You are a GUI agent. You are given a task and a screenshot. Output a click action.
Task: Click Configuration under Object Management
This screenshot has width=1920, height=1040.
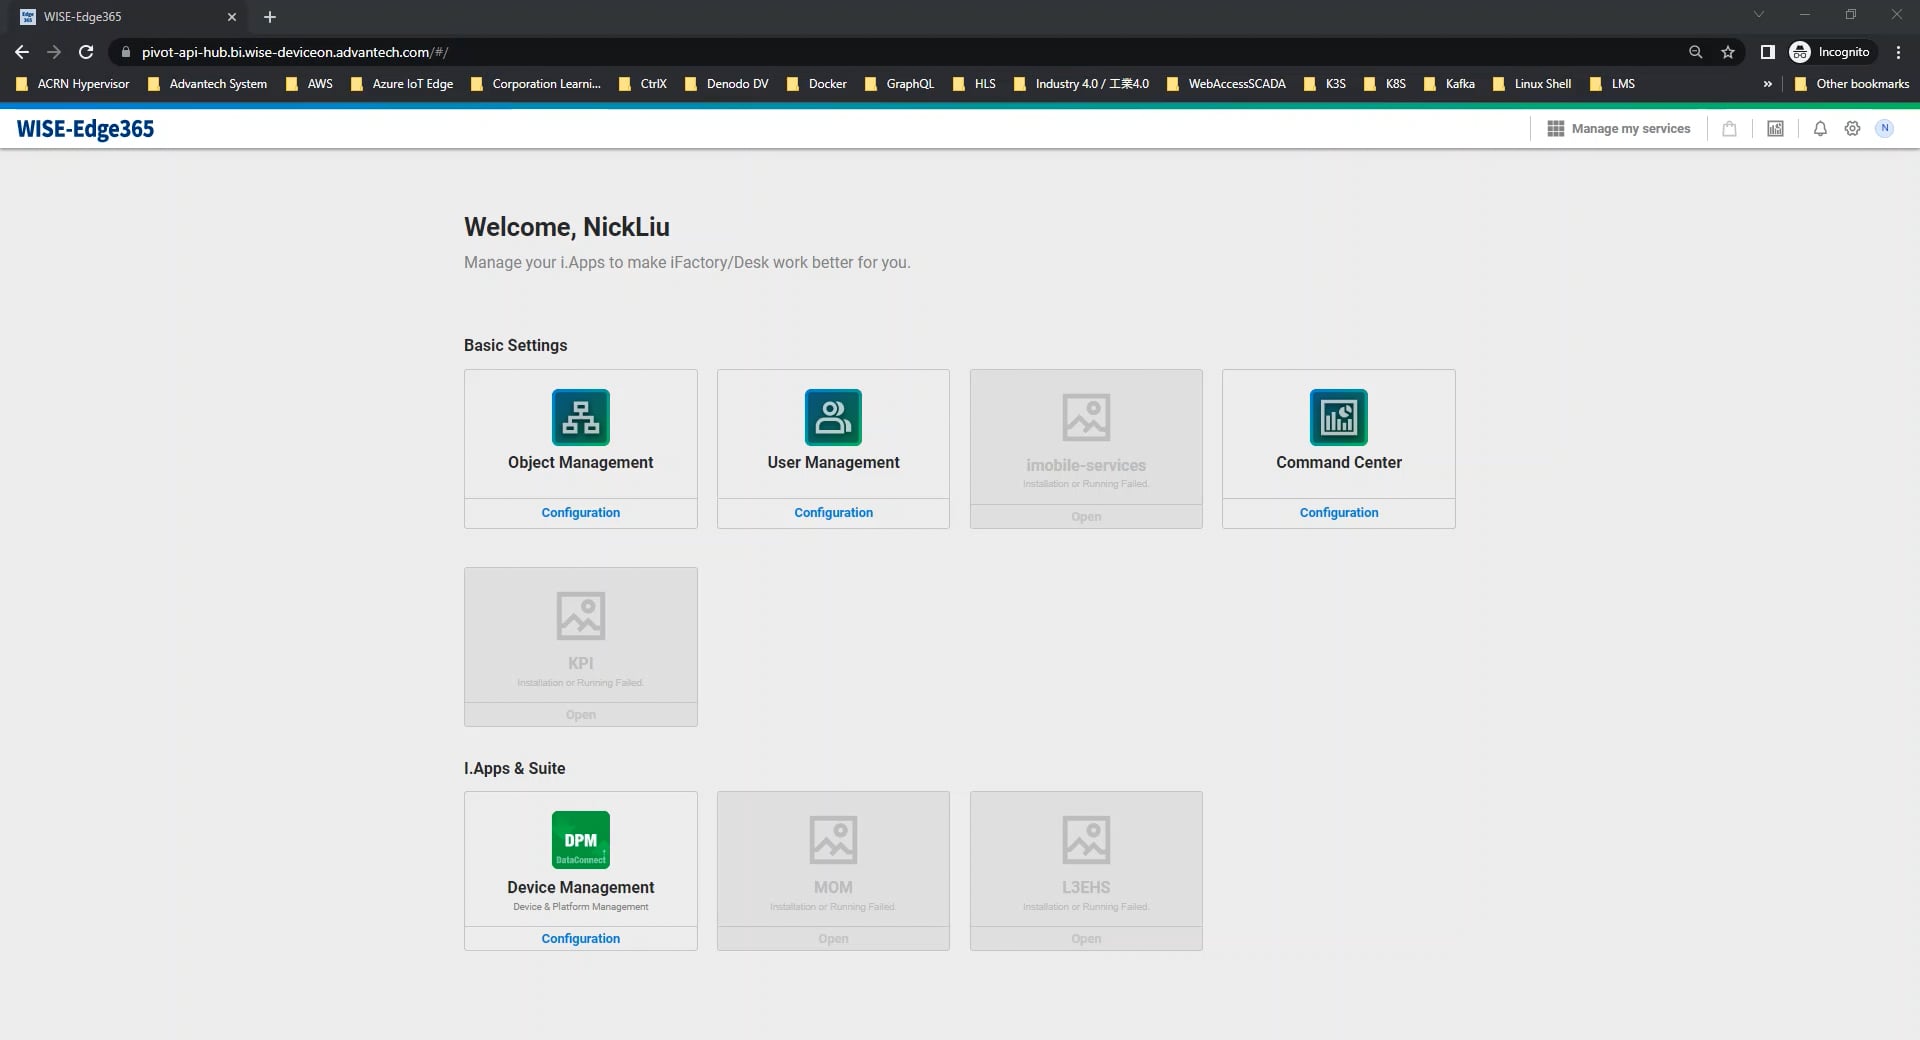[580, 513]
